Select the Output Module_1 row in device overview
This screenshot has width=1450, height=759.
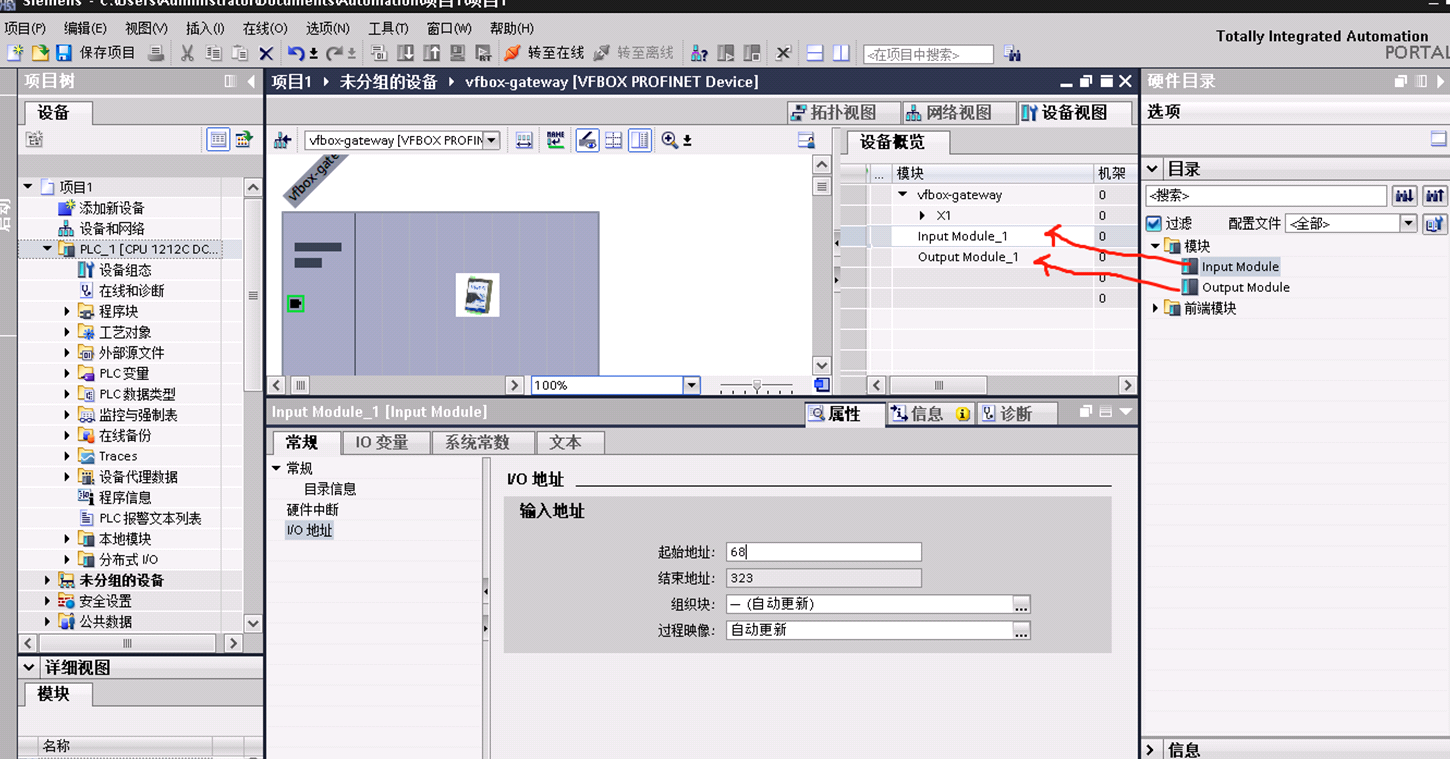pyautogui.click(x=968, y=257)
